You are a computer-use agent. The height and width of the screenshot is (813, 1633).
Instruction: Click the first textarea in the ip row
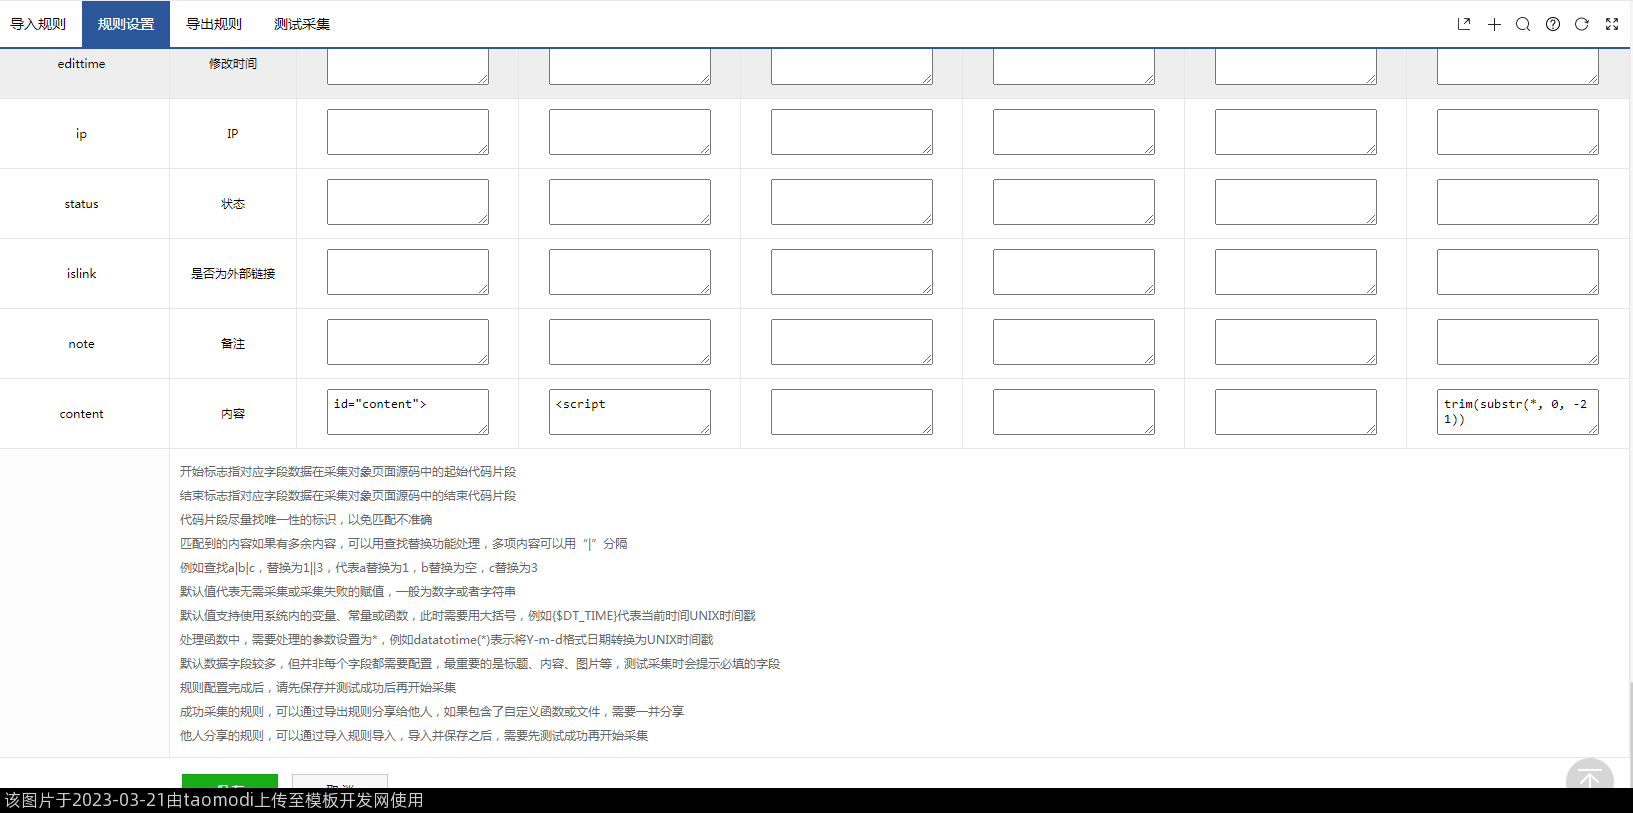pos(407,132)
